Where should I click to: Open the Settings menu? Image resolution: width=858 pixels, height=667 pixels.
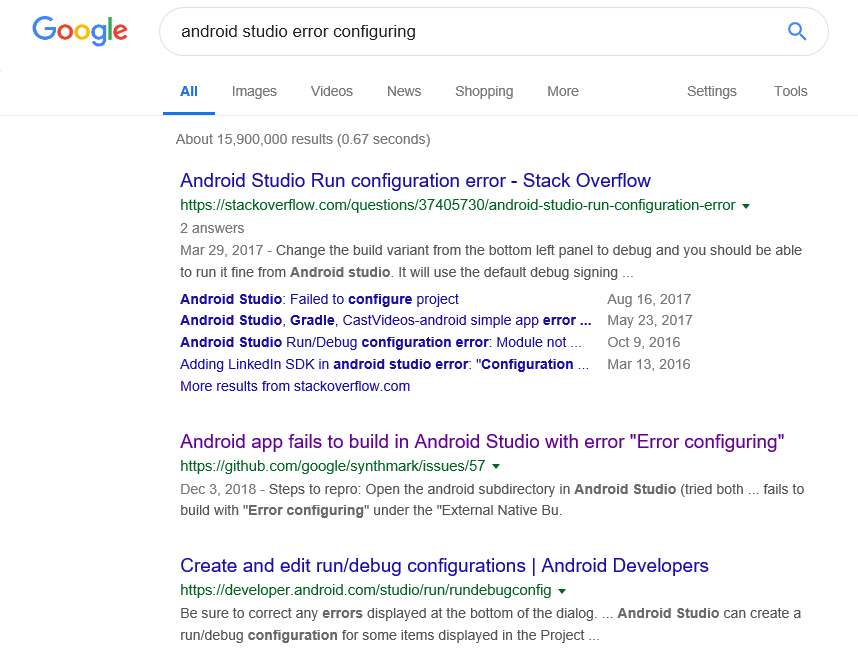click(711, 91)
